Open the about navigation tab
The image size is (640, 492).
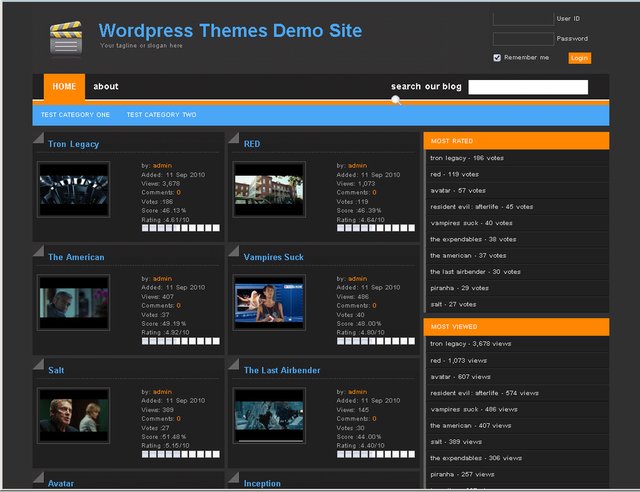click(x=106, y=87)
